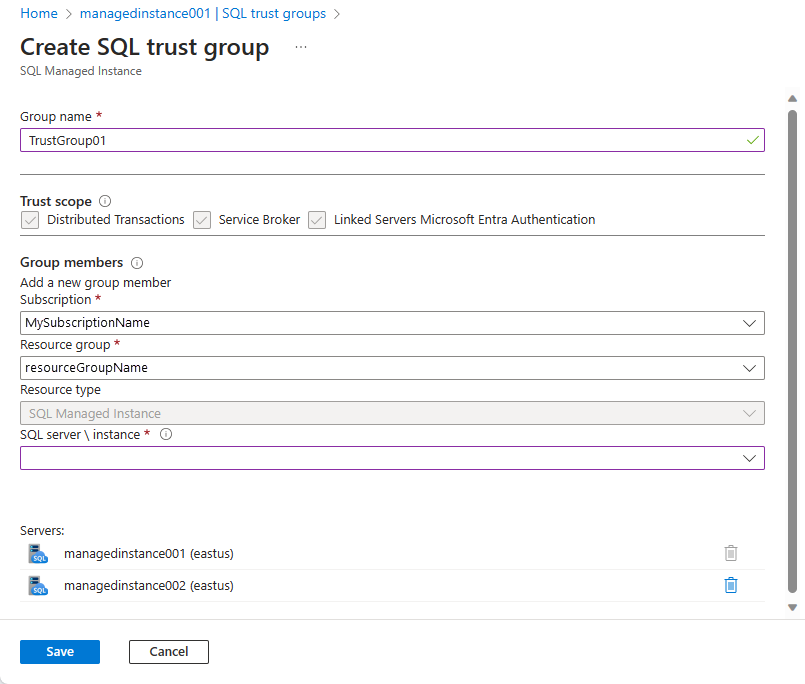Click the Trust scope info icon
The image size is (805, 684).
coord(105,201)
